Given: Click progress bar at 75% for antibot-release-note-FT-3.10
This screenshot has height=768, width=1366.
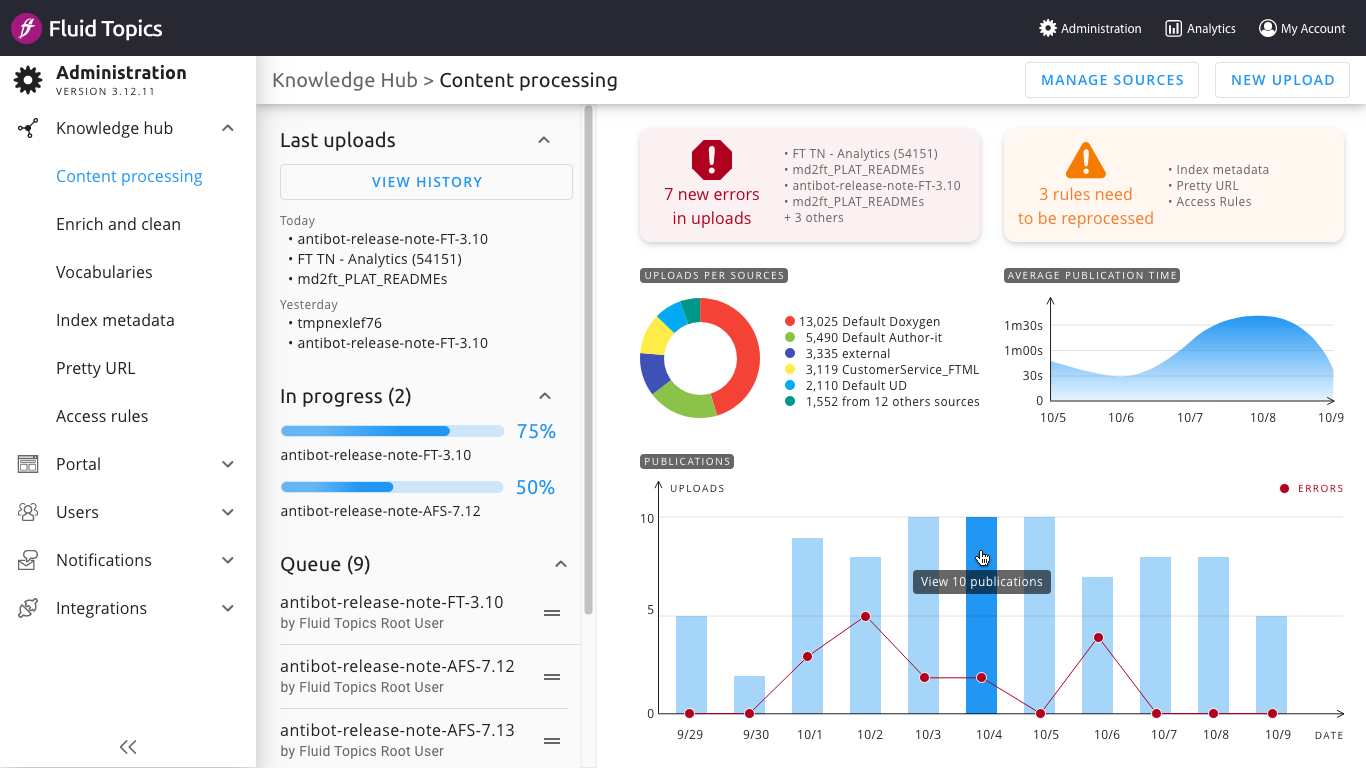Looking at the screenshot, I should [x=392, y=432].
